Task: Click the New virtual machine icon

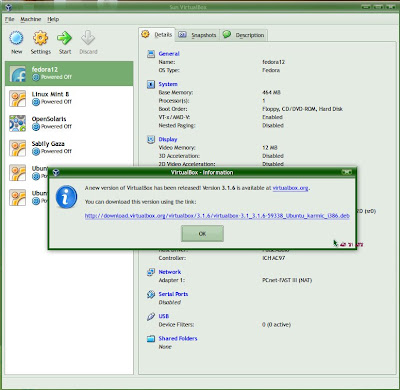Action: (x=16, y=38)
